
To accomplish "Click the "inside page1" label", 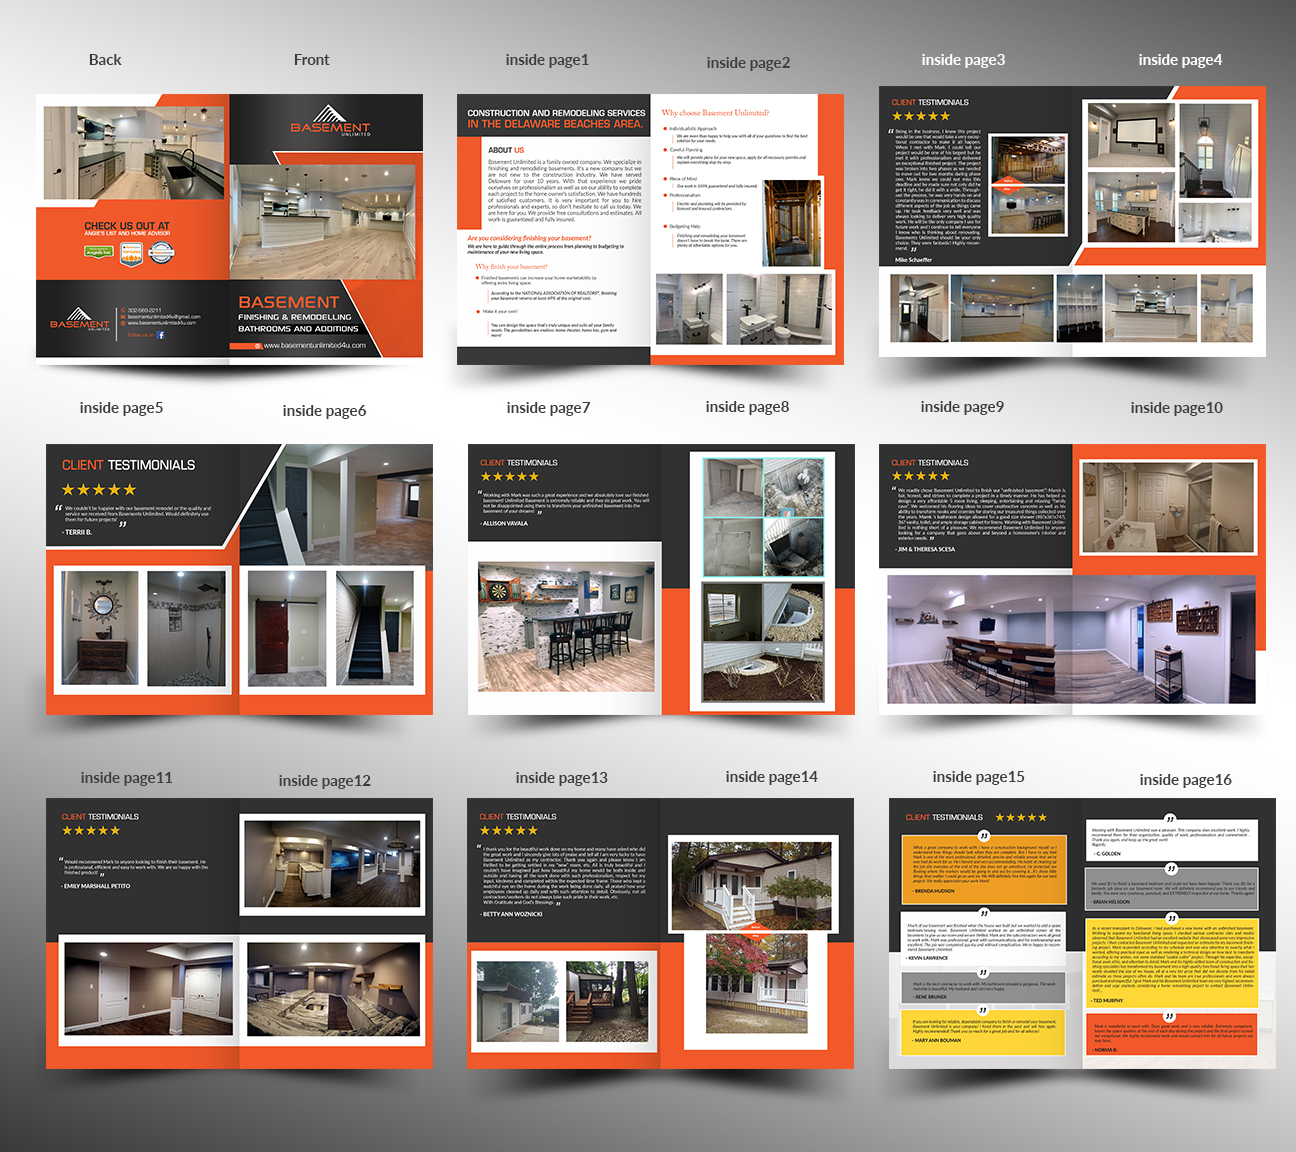I will pos(547,60).
